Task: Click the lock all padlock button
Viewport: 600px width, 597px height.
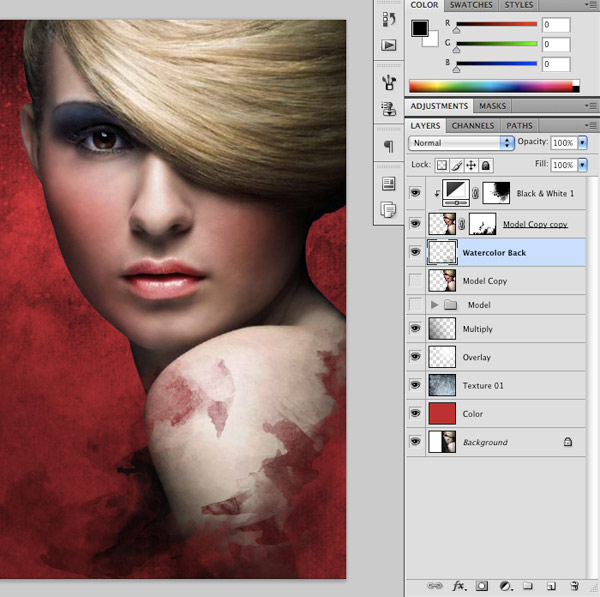Action: point(485,165)
